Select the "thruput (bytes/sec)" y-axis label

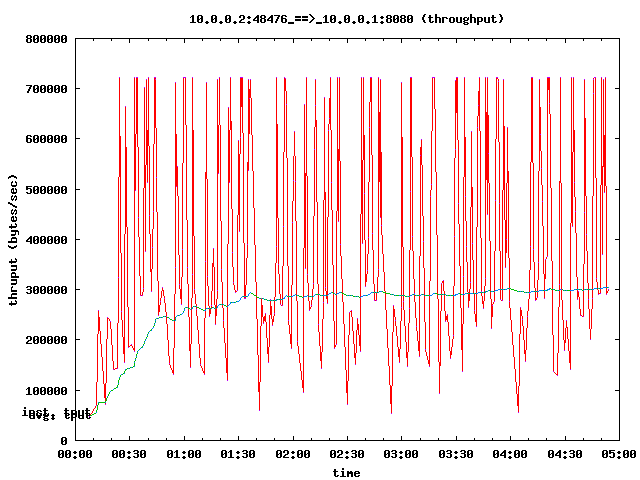[15, 240]
